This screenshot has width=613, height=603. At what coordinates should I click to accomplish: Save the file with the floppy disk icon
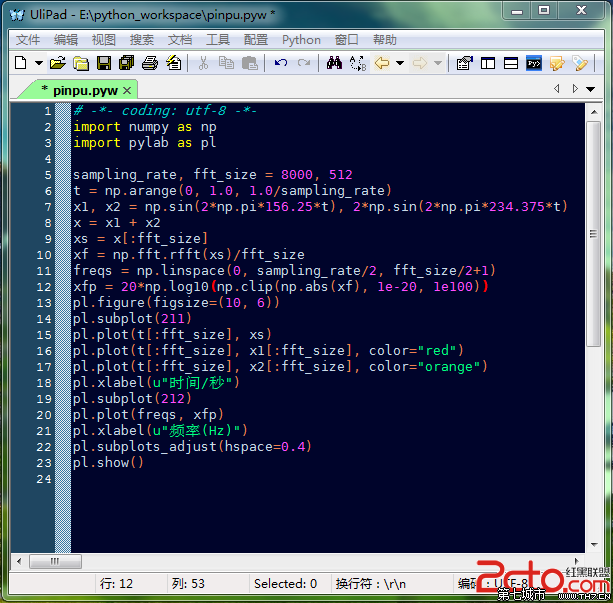104,63
